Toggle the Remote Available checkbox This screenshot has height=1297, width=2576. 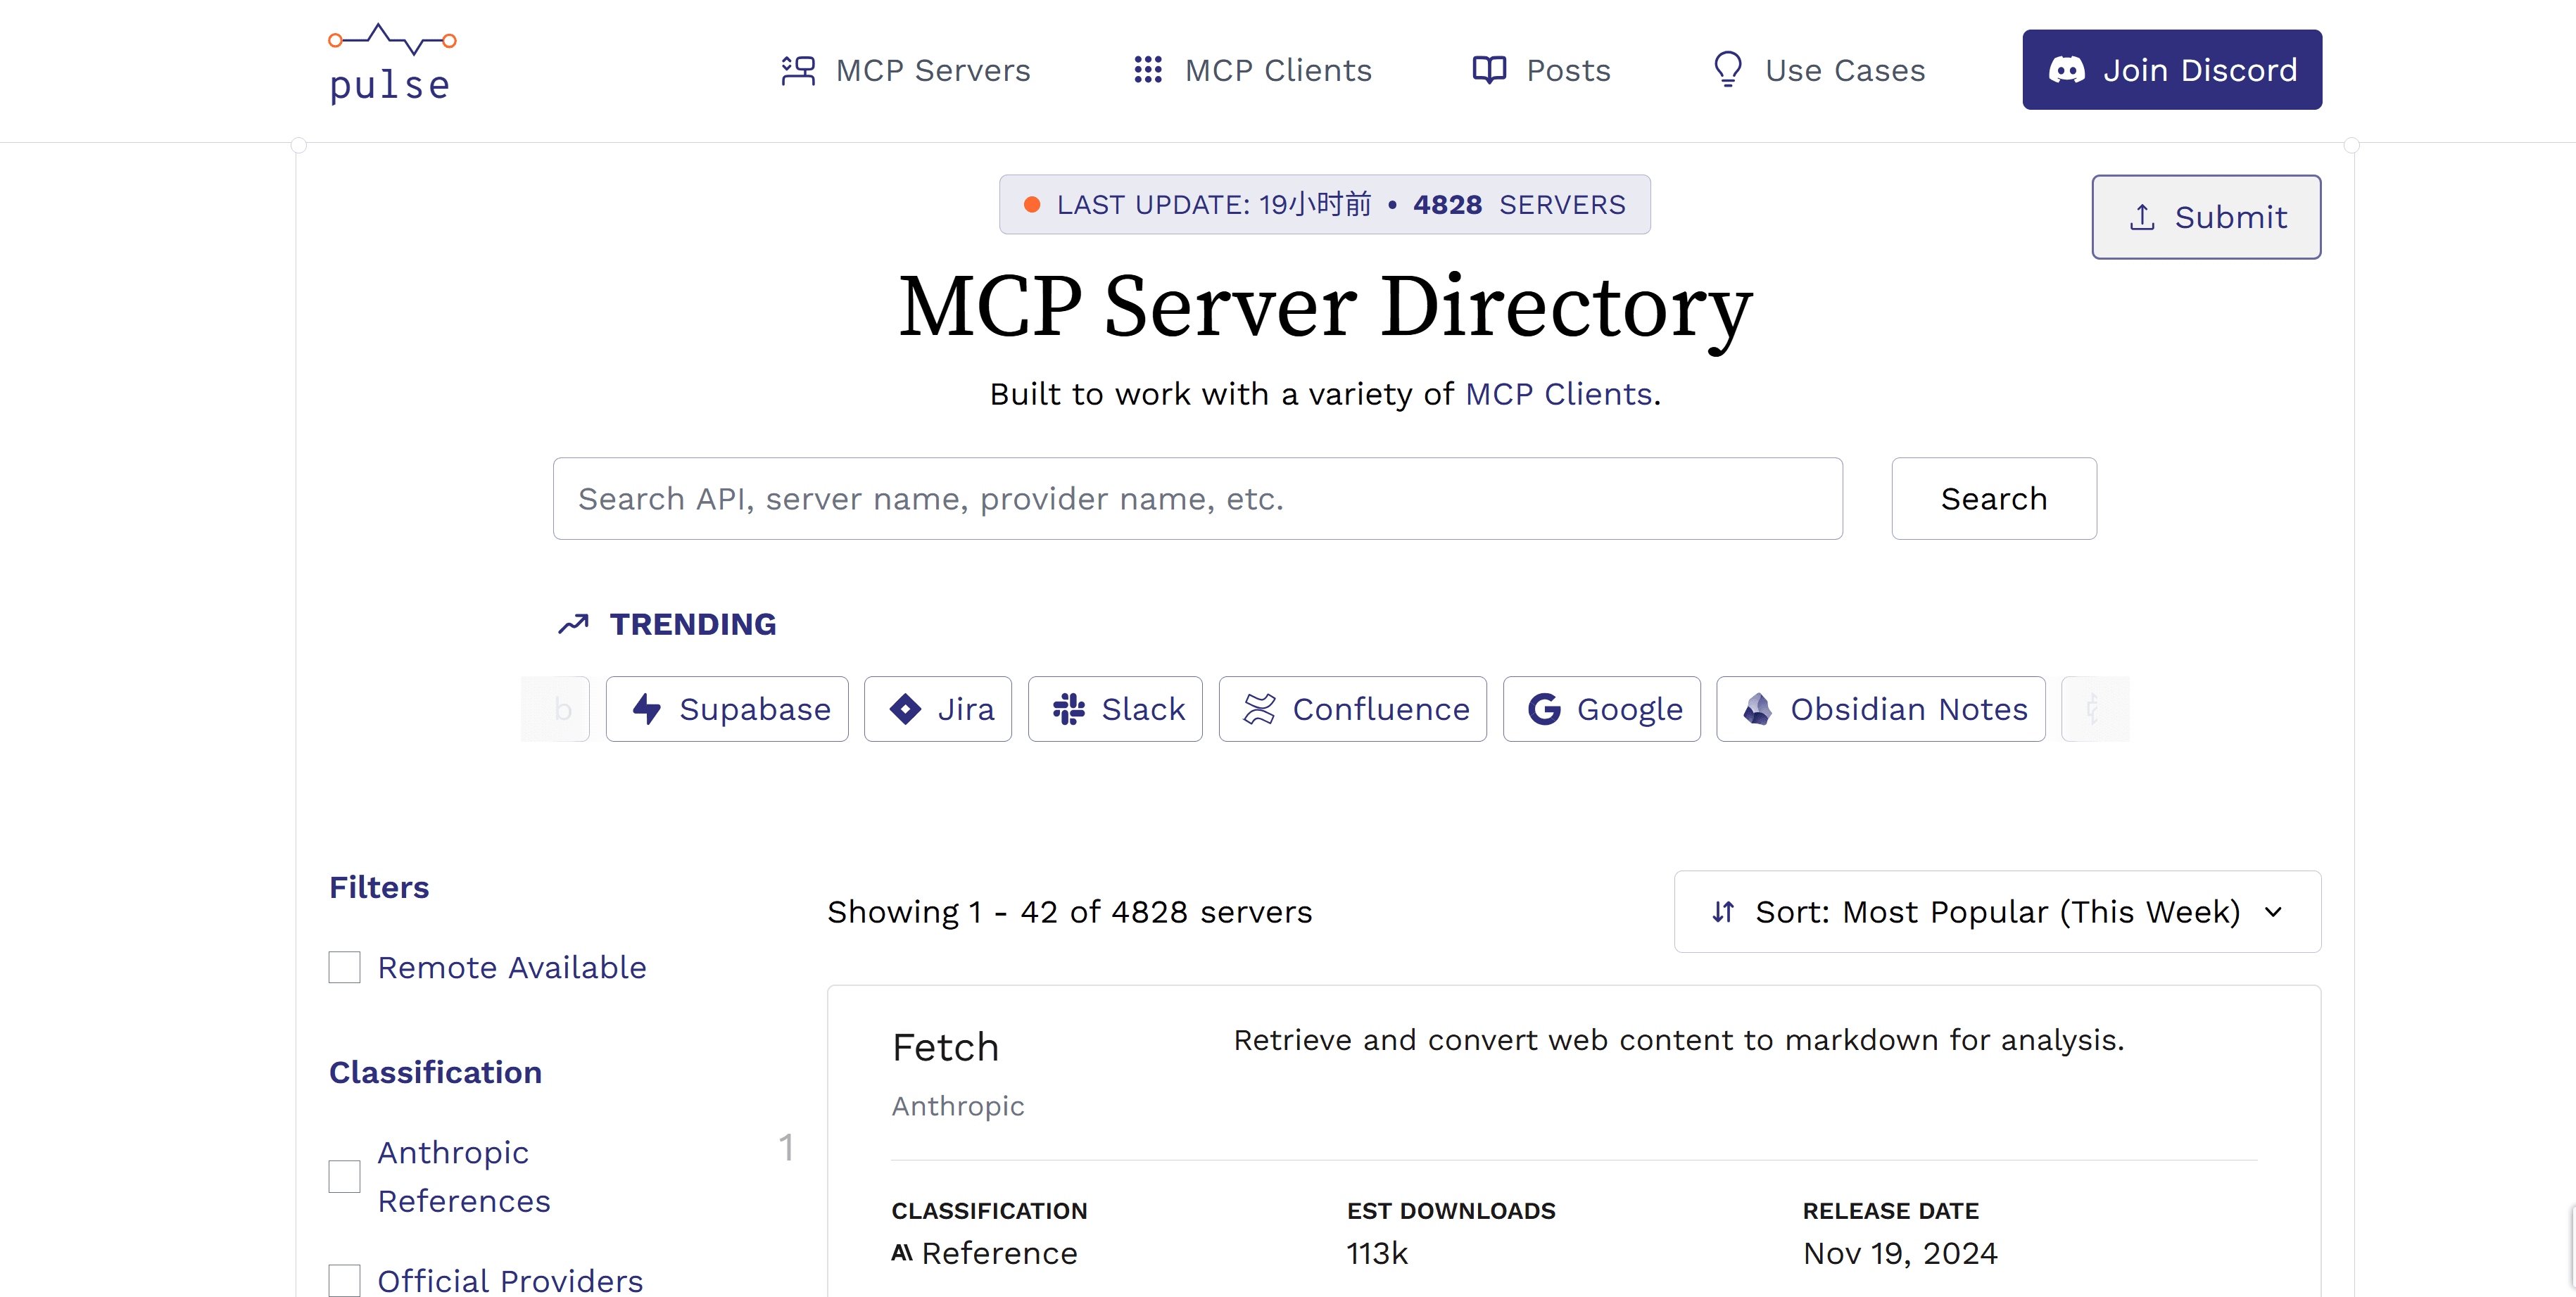click(x=344, y=967)
